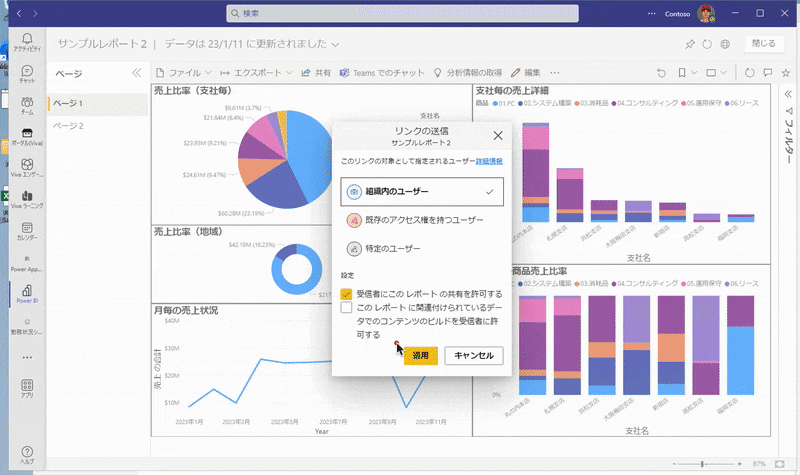Click 04.コンサルティング legend in 商品売上比率
The height and width of the screenshot is (475, 800).
click(645, 284)
